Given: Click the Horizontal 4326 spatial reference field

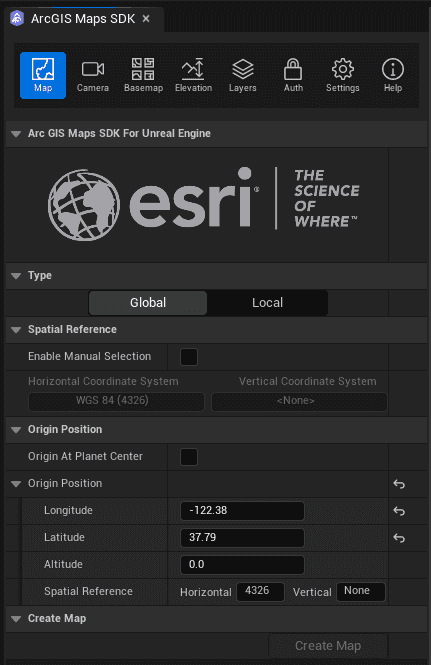Looking at the screenshot, I should (x=260, y=591).
